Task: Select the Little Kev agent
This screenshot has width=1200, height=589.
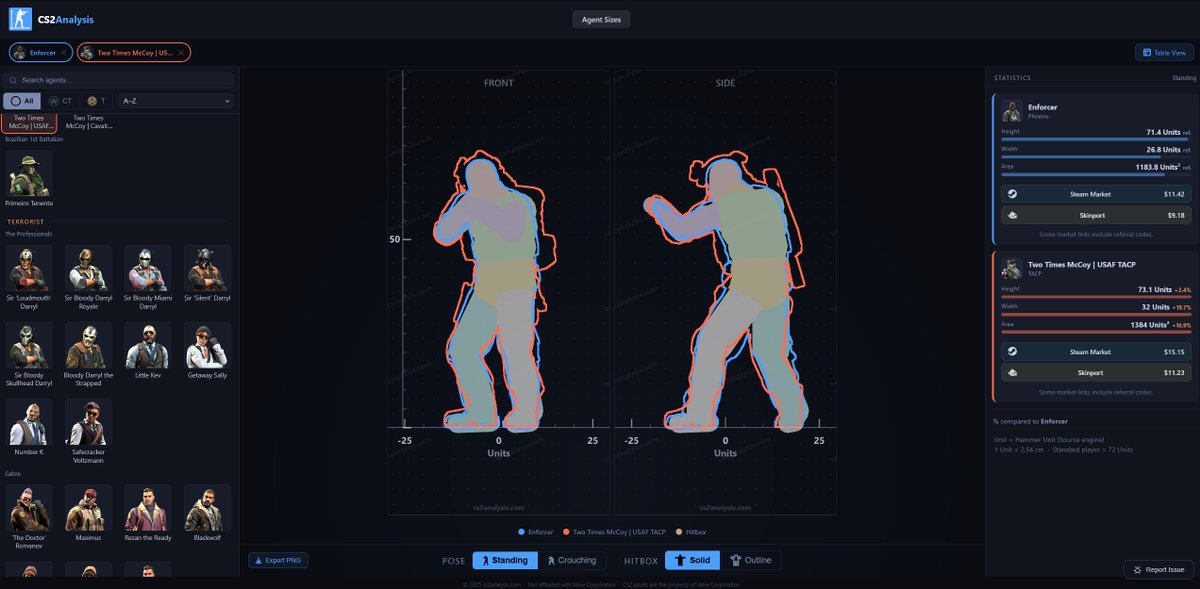Action: (x=147, y=350)
